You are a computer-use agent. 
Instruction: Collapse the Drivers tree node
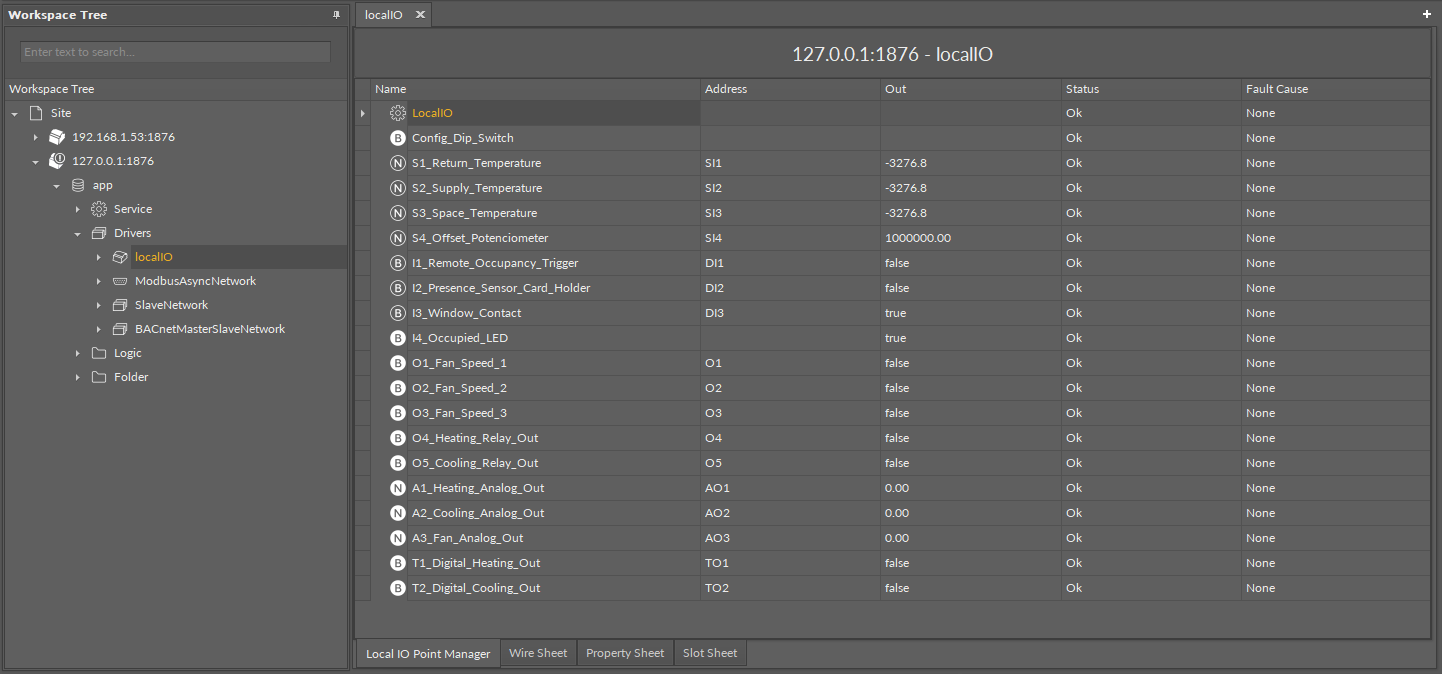point(77,233)
